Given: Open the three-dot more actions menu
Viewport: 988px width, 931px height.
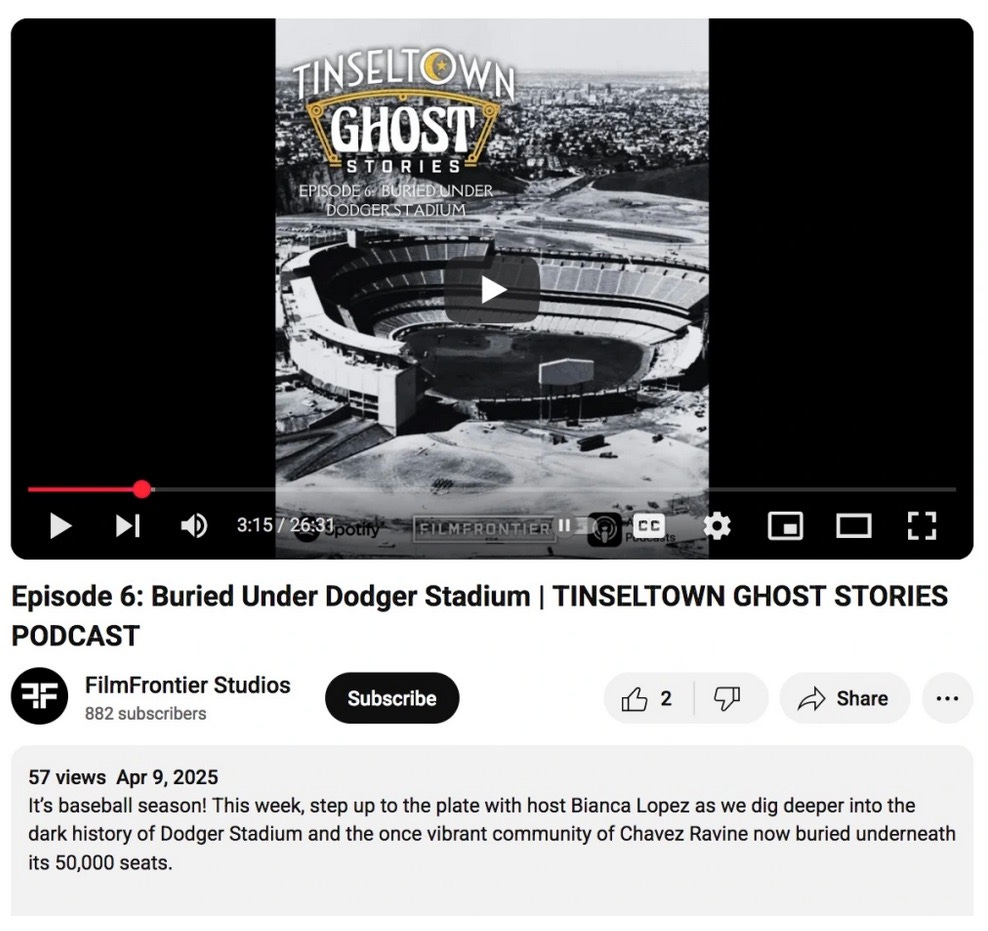Looking at the screenshot, I should [x=948, y=699].
